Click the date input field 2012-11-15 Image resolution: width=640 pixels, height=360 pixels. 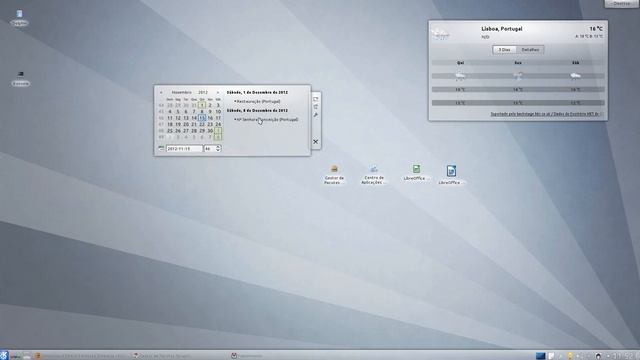[x=184, y=149]
